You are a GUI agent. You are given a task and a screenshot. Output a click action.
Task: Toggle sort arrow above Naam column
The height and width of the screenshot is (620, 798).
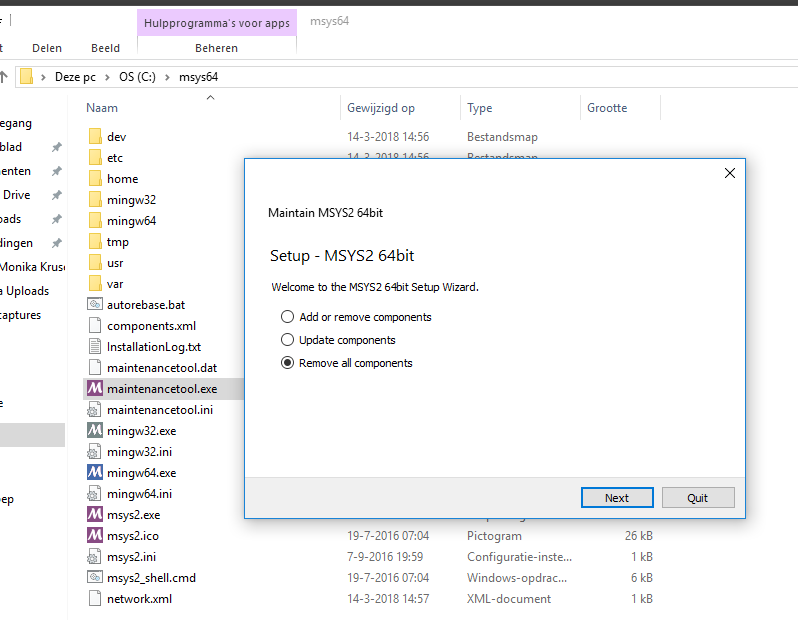point(211,97)
